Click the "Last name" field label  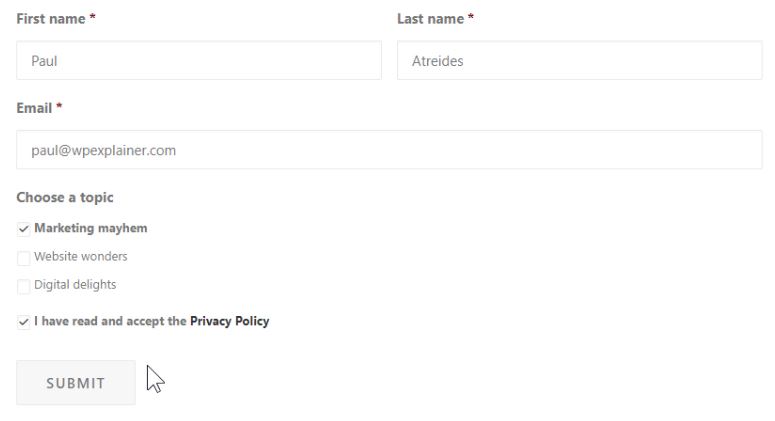[x=430, y=19]
